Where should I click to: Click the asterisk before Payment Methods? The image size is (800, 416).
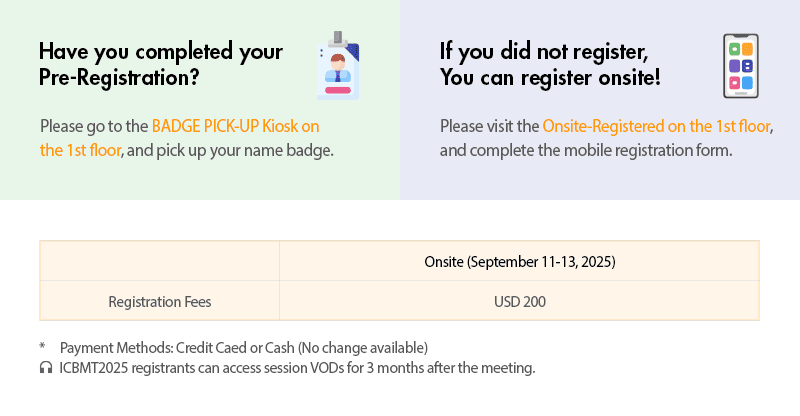43,348
